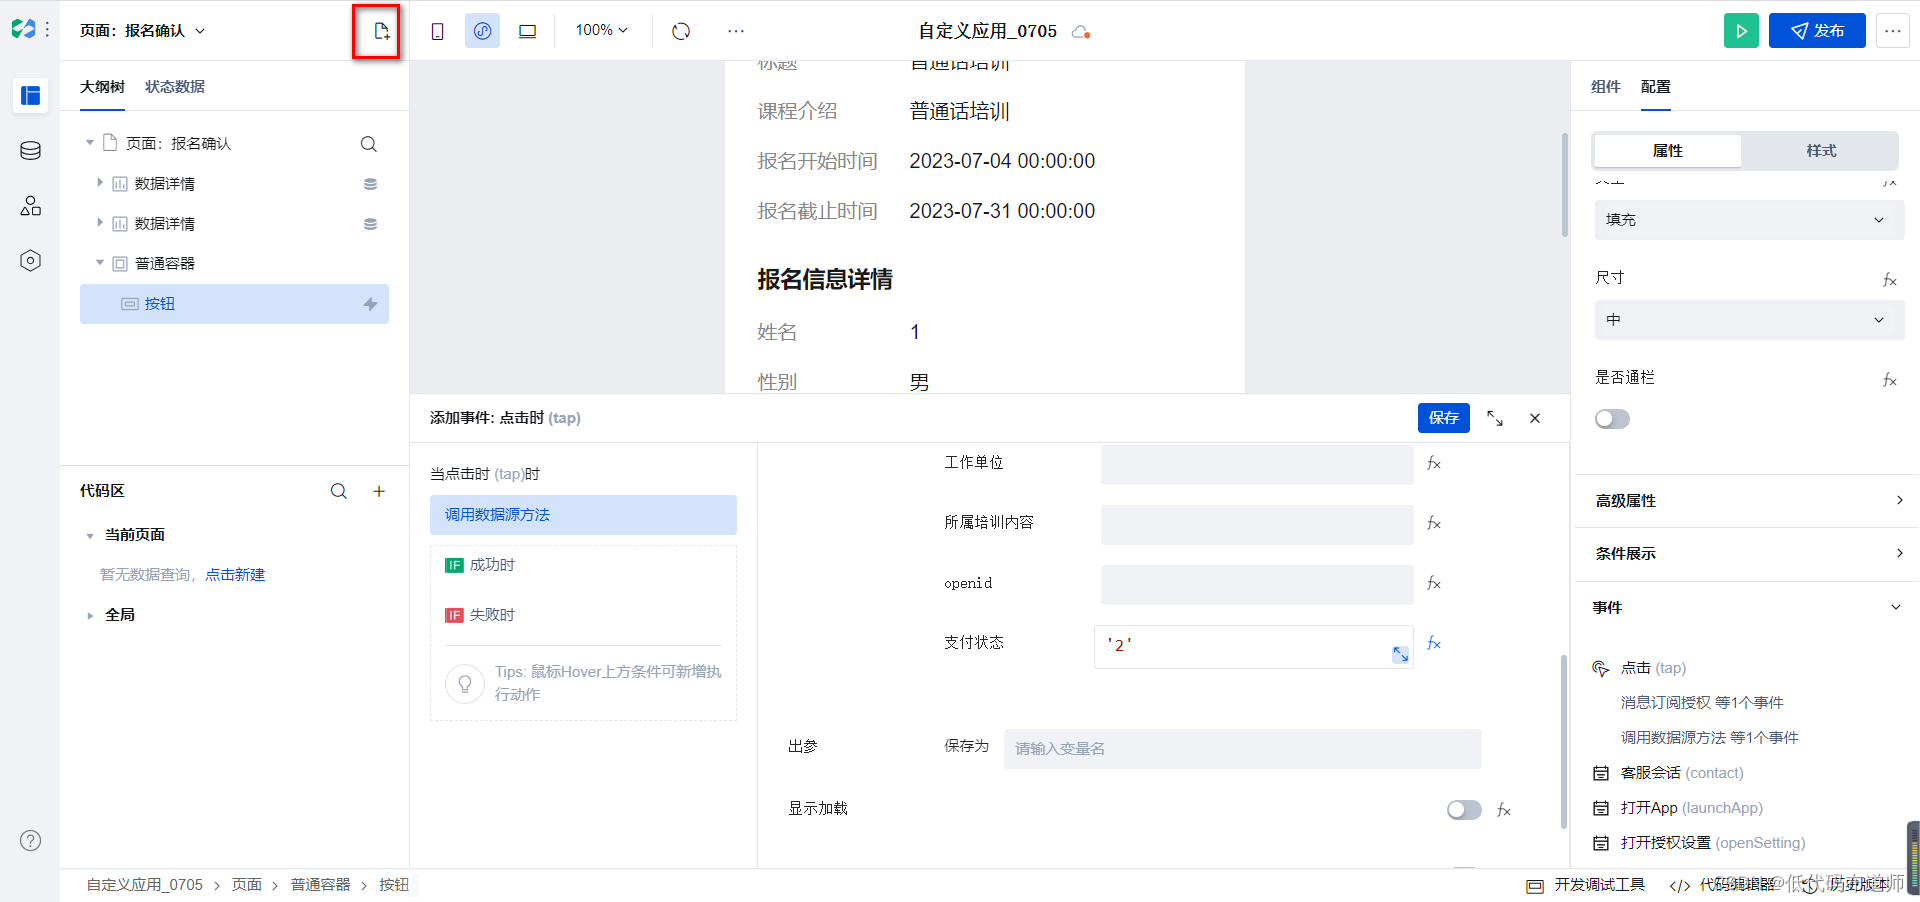Click data binding icon of second 数据详情

[x=370, y=224]
